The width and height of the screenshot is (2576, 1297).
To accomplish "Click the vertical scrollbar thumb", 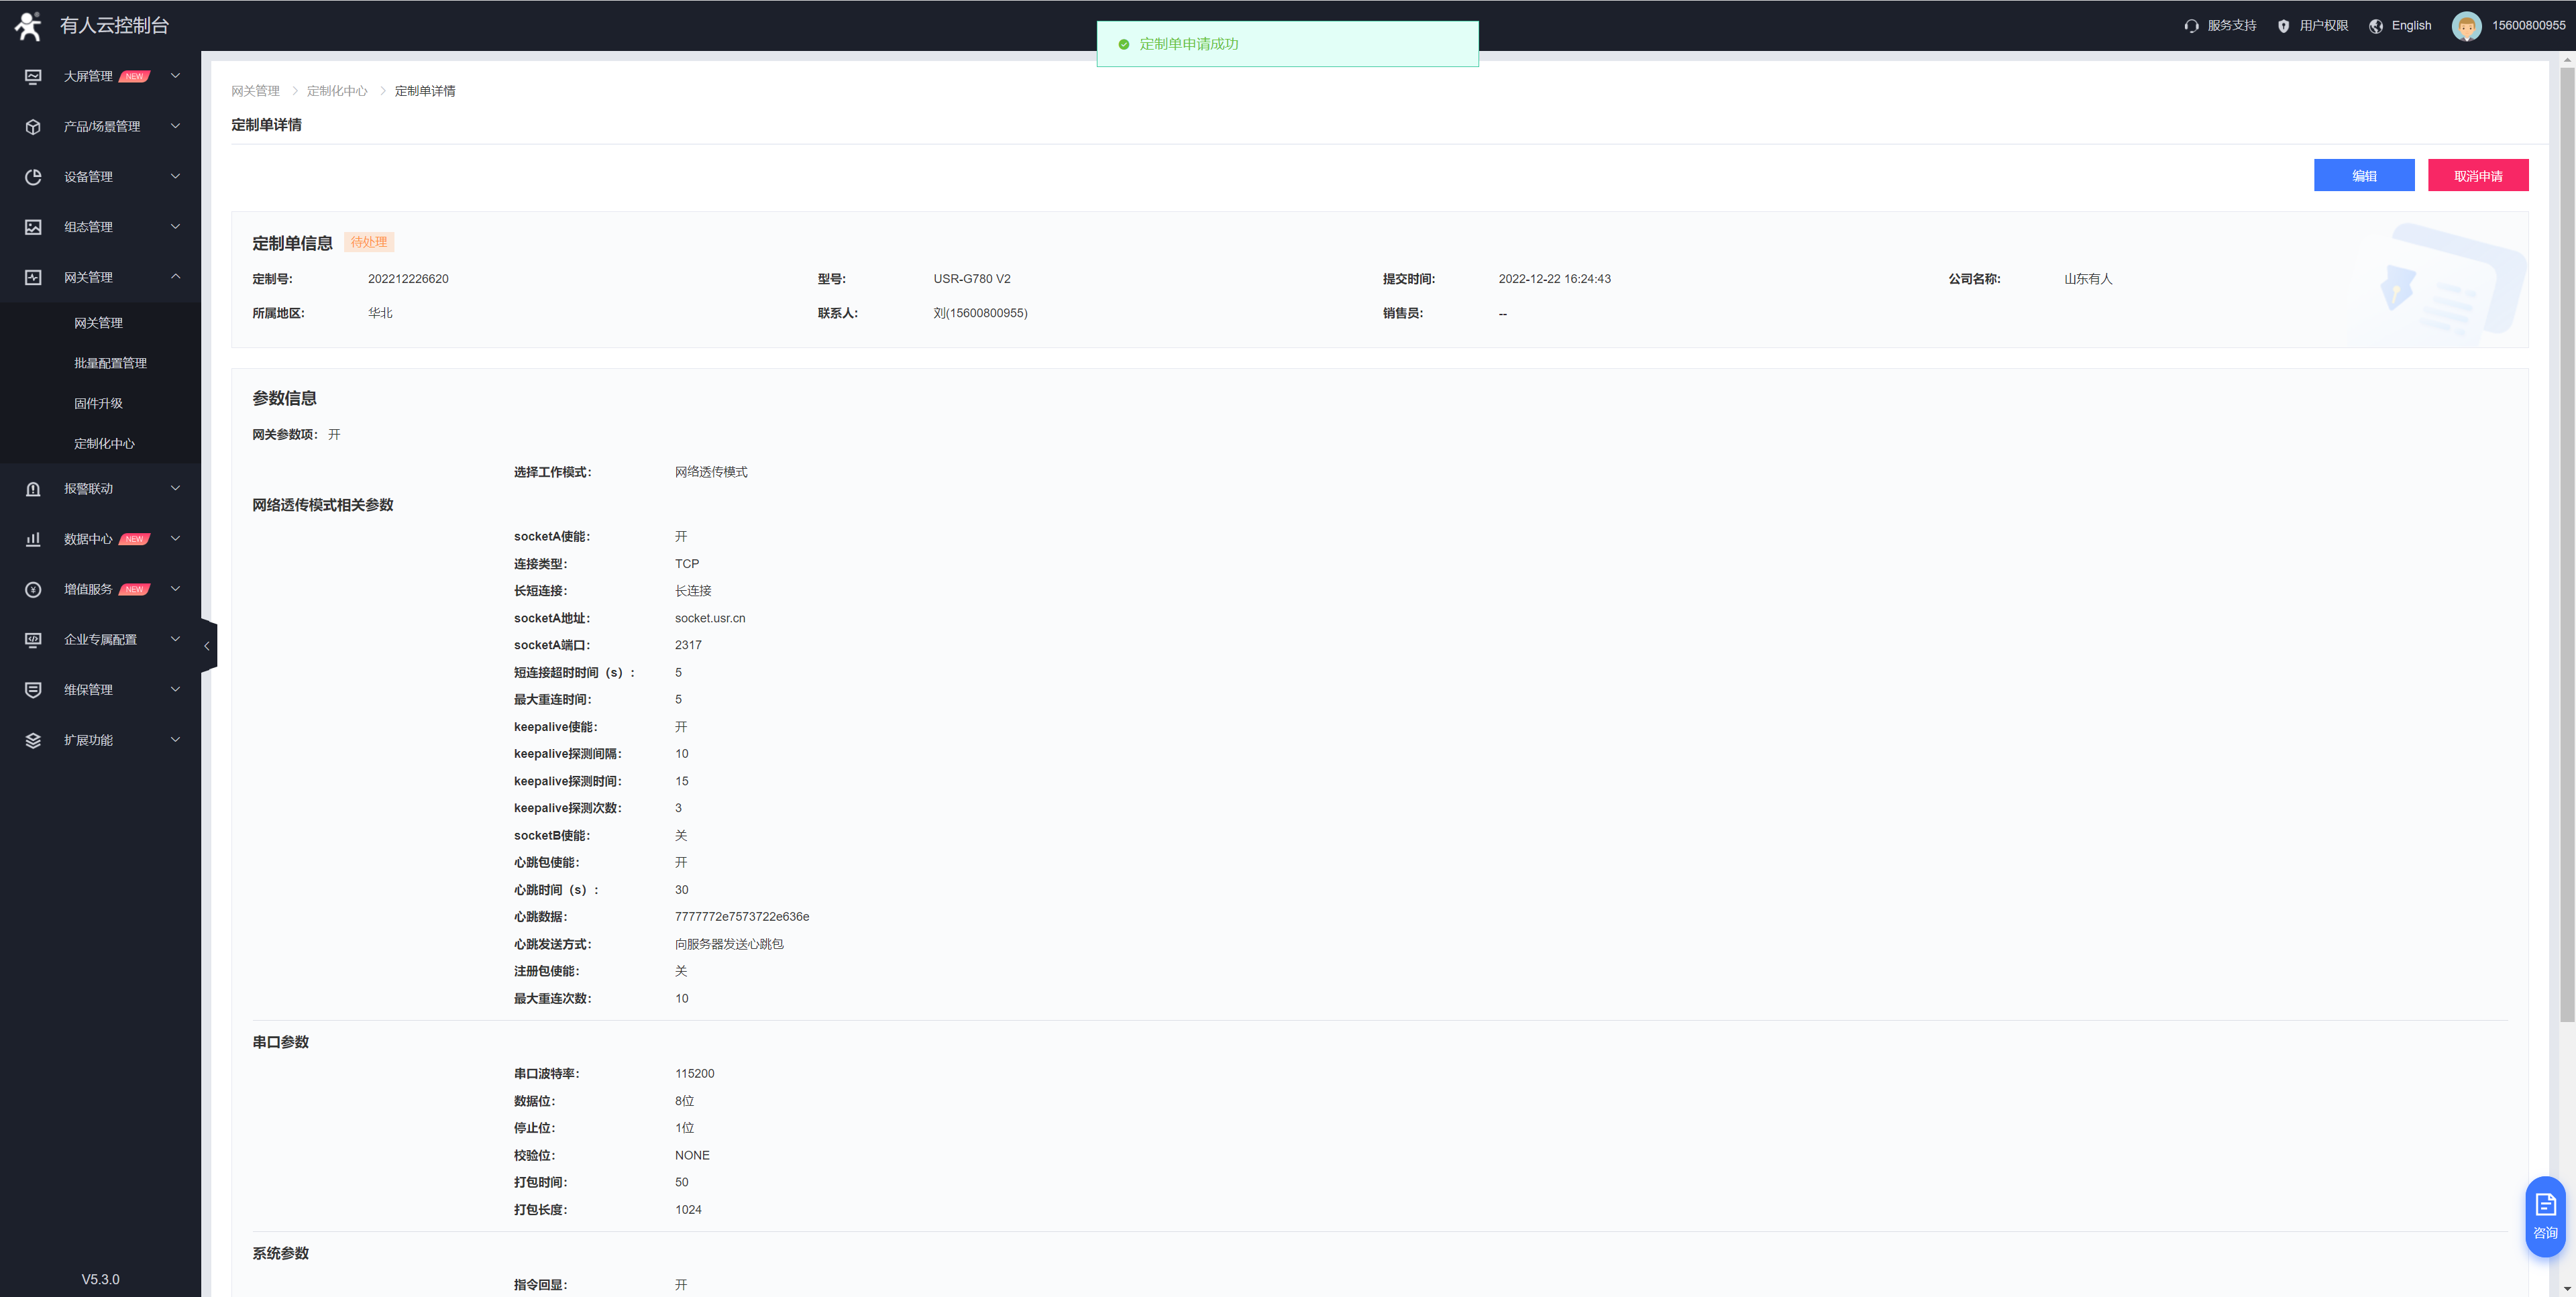I will pos(2567,545).
